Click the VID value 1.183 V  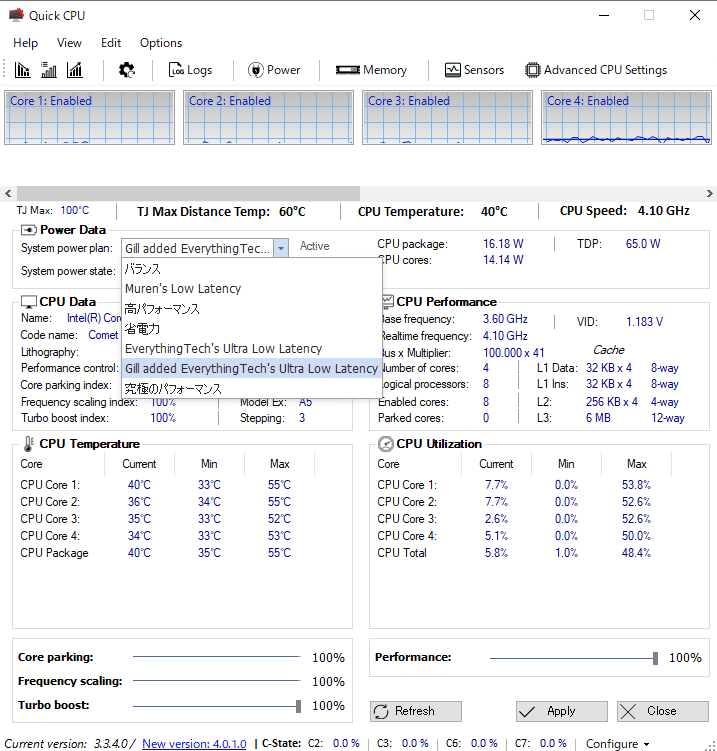644,322
